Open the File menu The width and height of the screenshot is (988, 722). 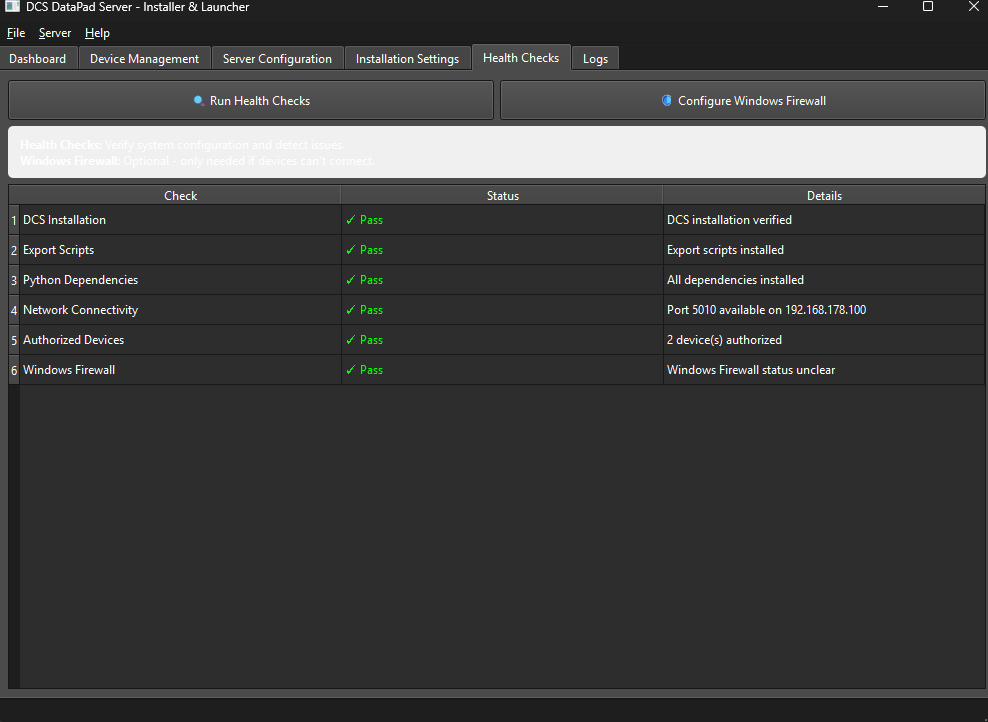point(16,33)
